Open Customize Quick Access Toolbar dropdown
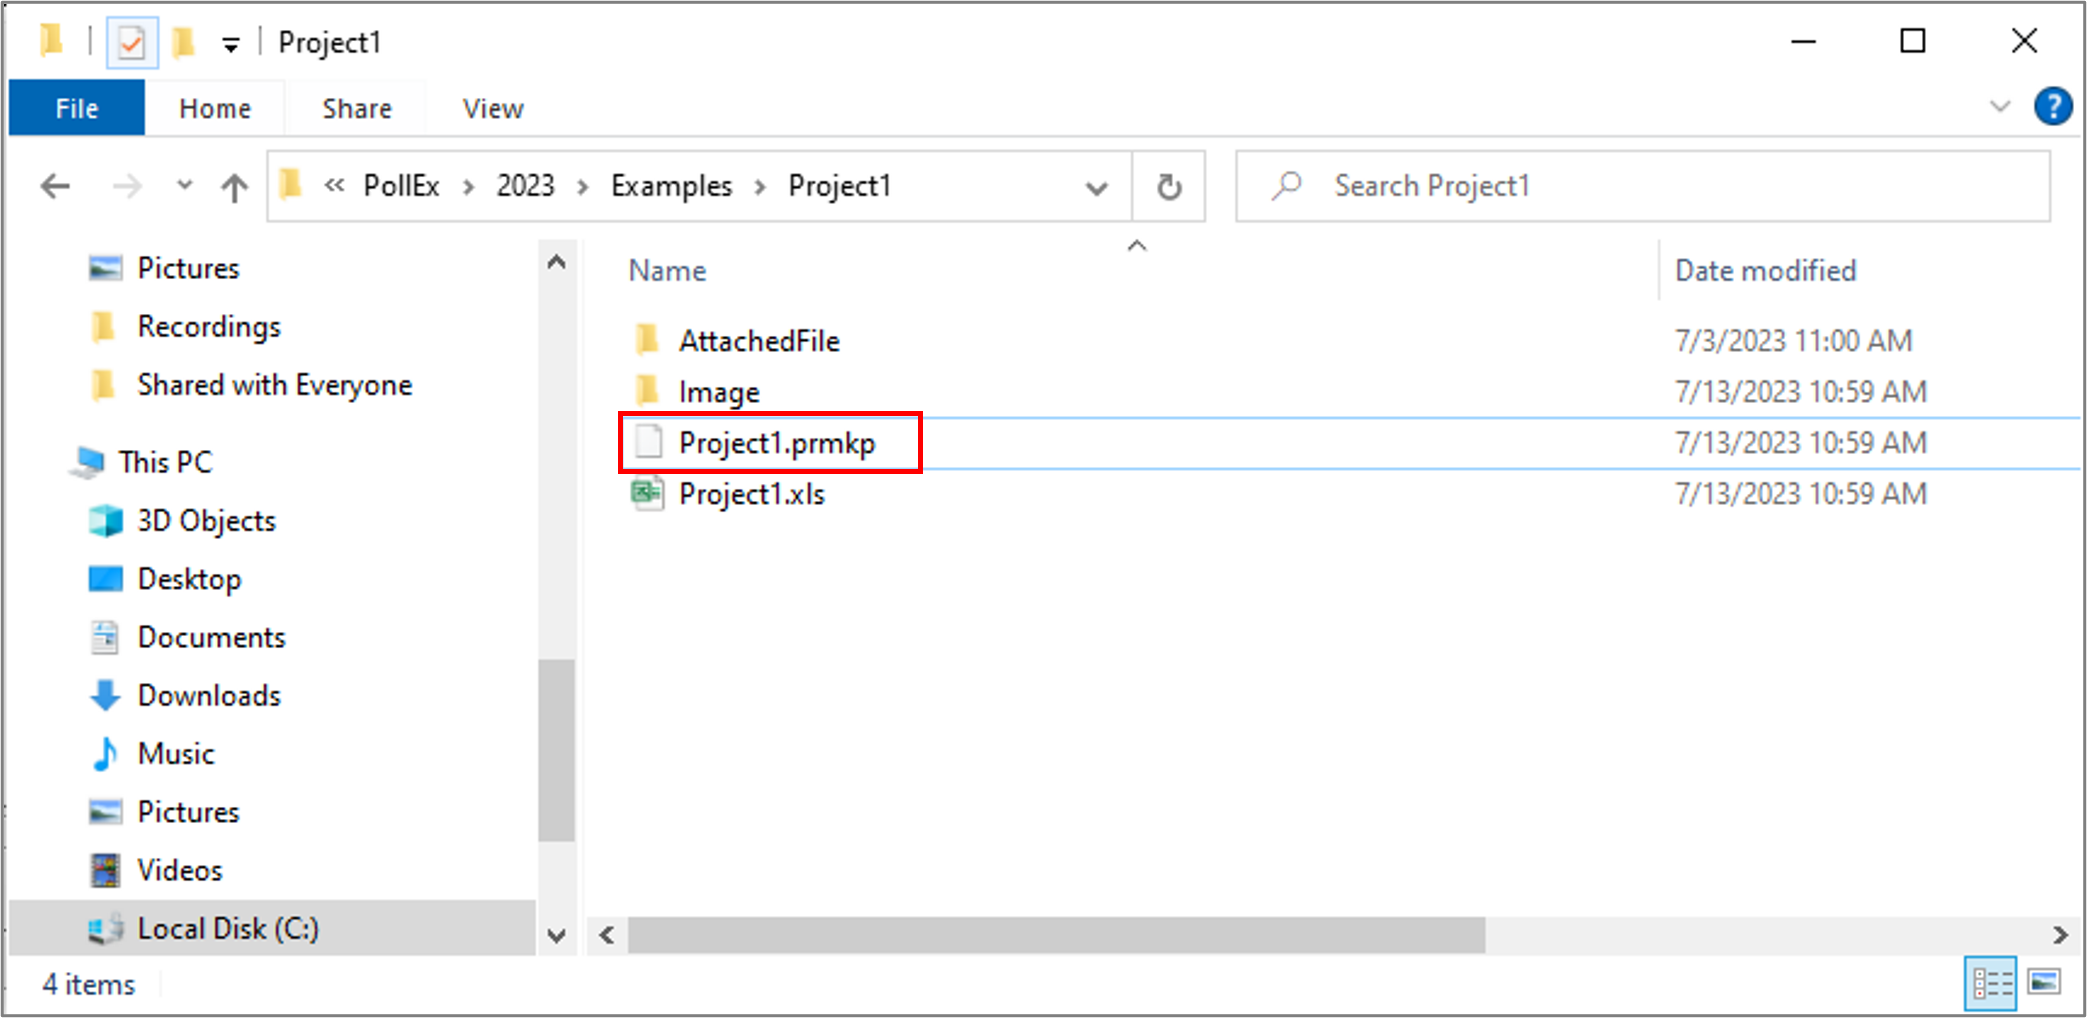This screenshot has width=2087, height=1018. tap(231, 44)
